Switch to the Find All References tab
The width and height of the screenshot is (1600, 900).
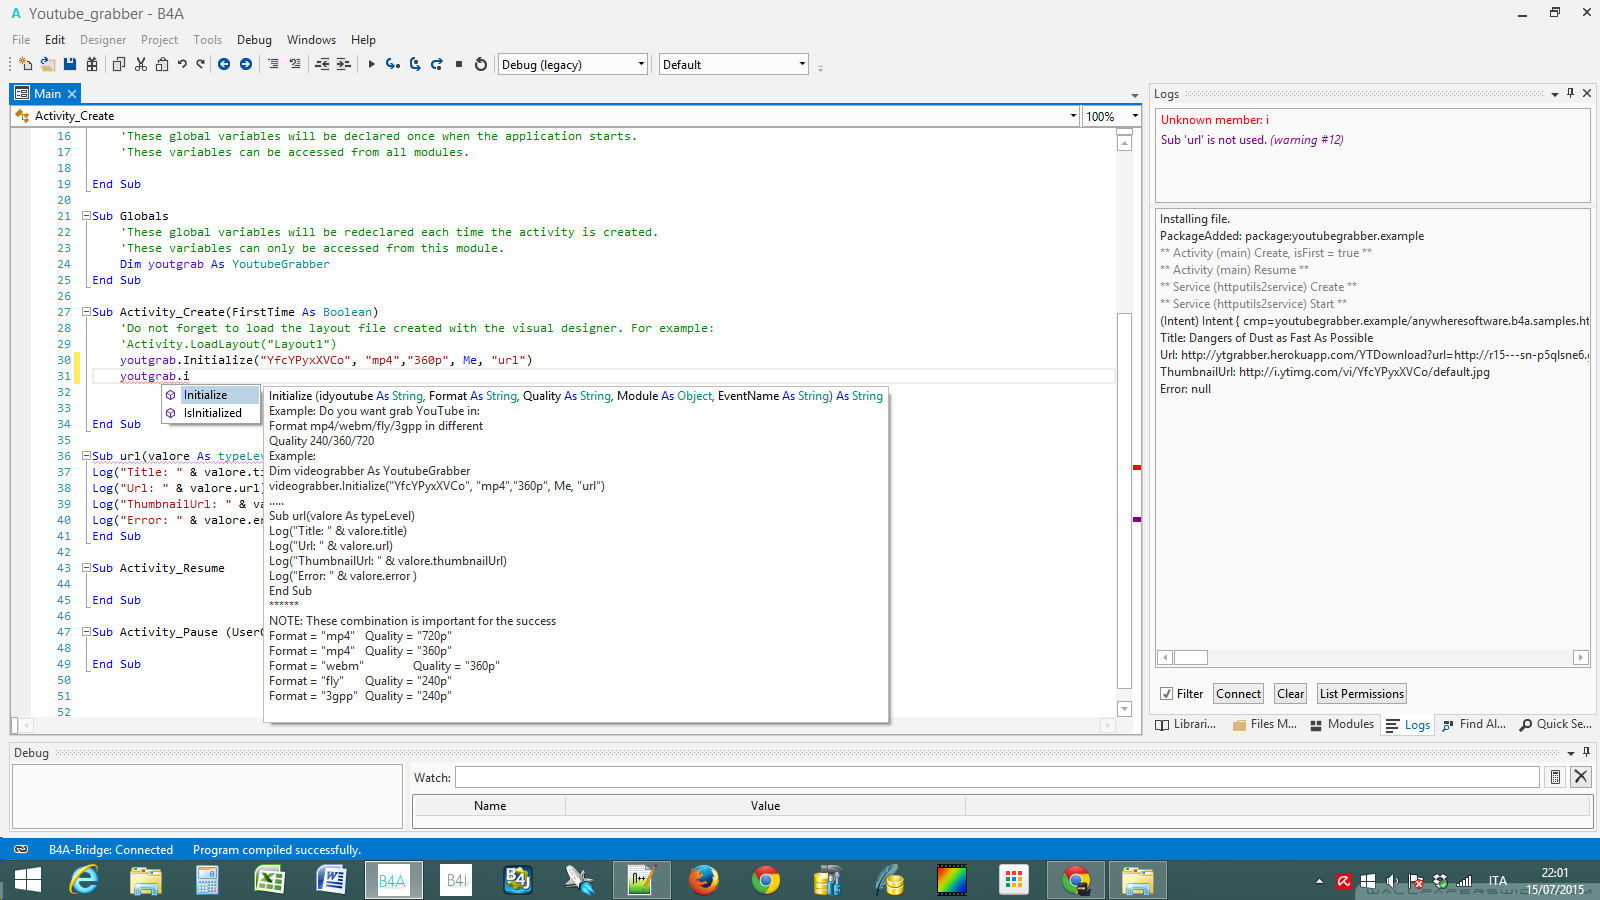coord(1474,724)
